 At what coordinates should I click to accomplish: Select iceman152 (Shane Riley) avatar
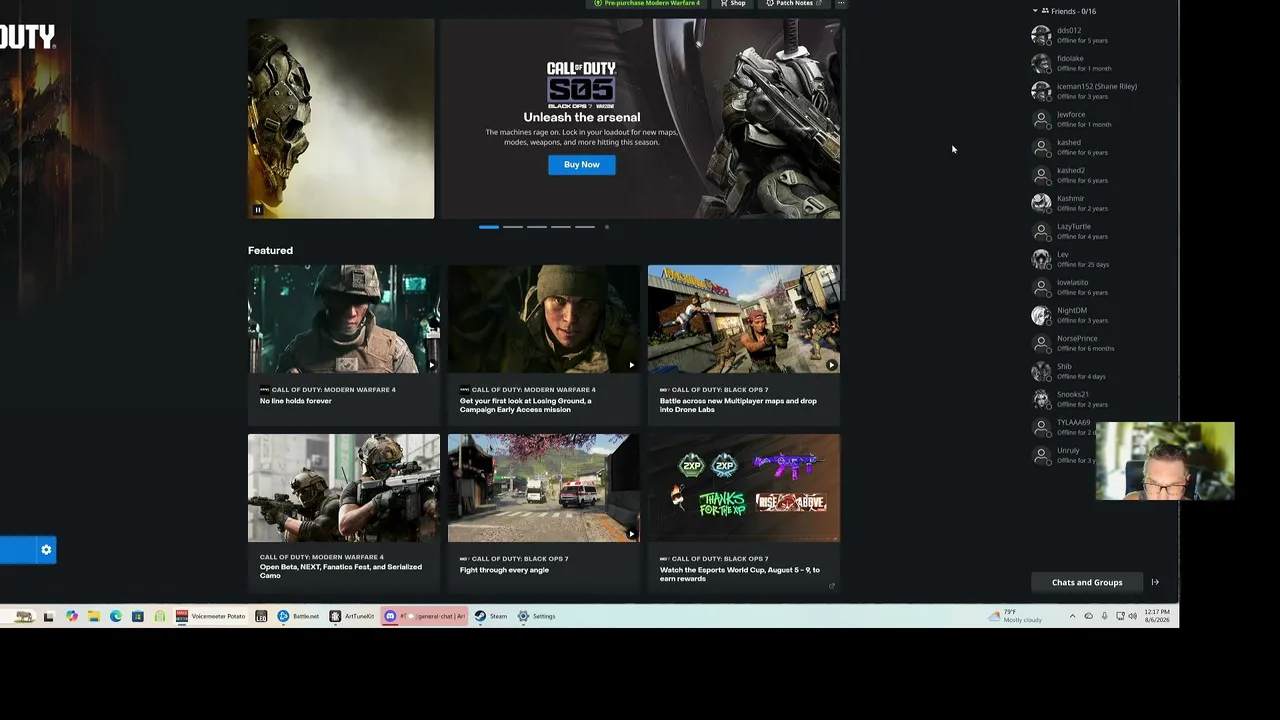point(1041,91)
